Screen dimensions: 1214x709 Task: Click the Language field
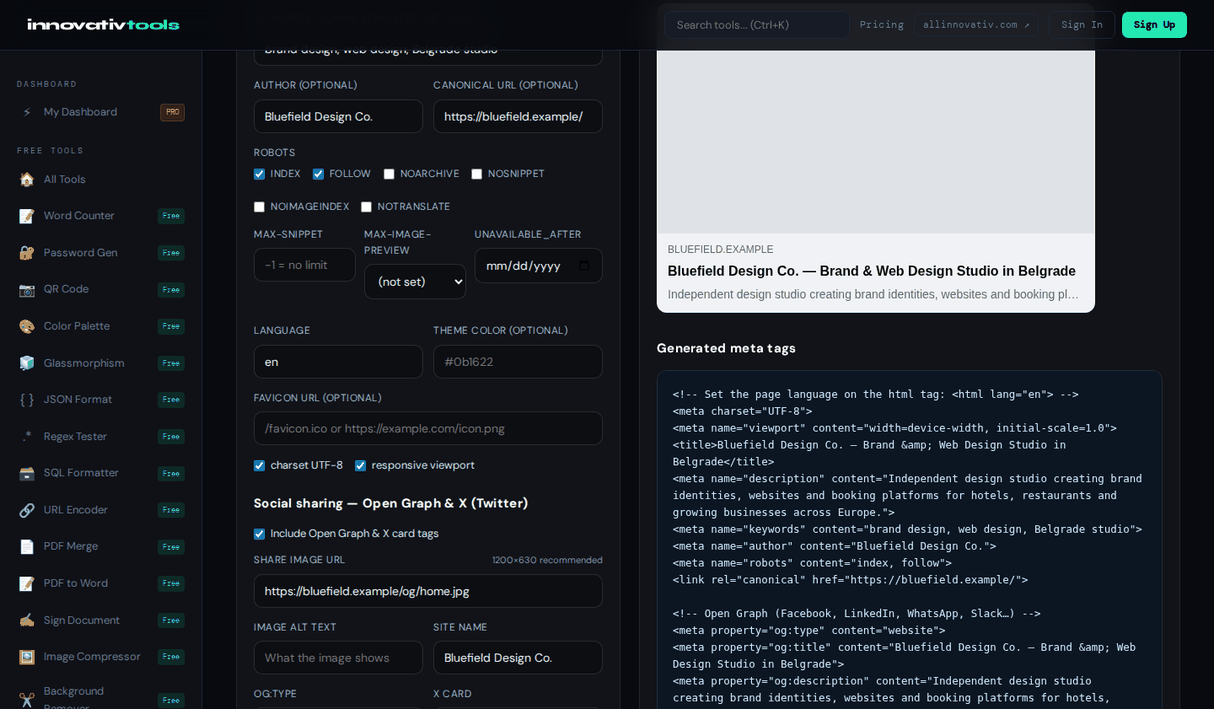[x=338, y=362]
